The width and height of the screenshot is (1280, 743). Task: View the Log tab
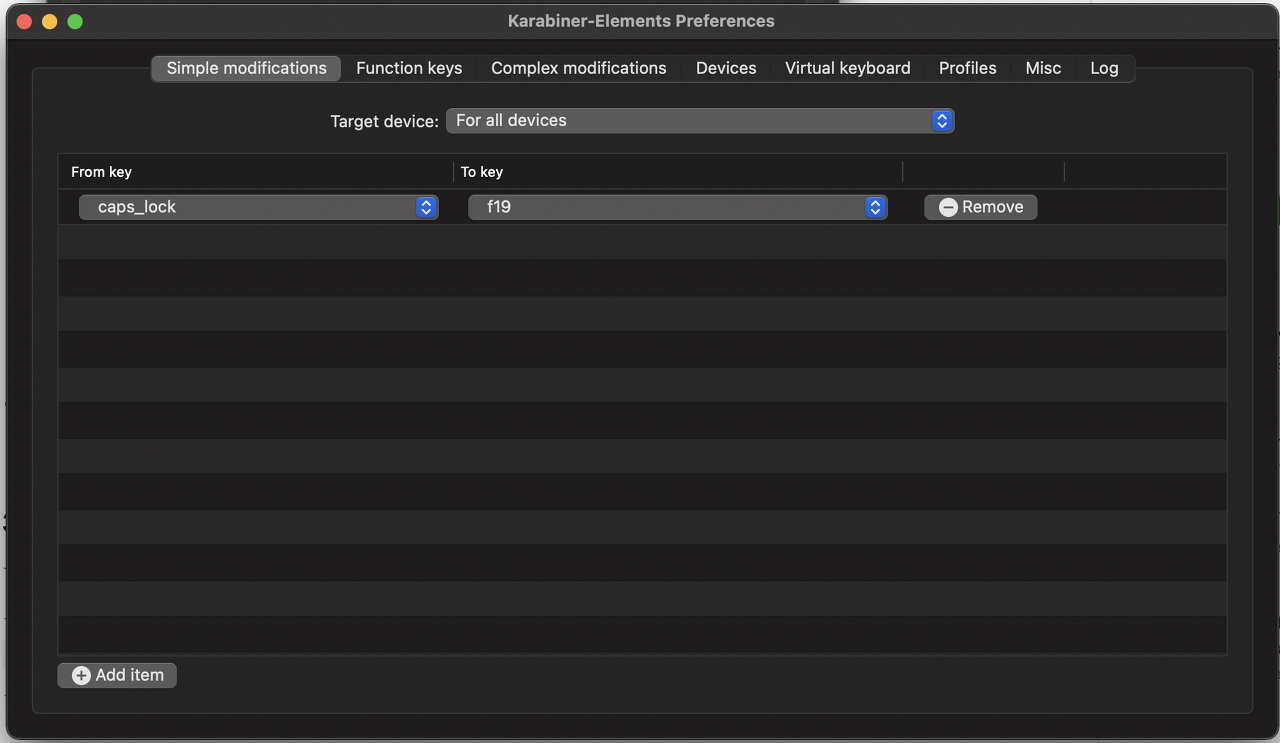[1104, 68]
